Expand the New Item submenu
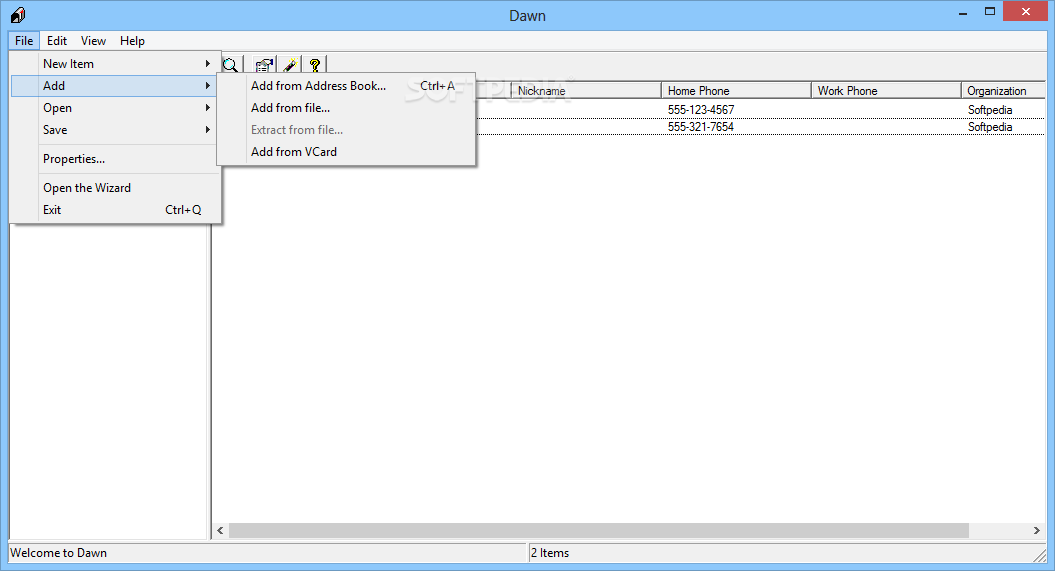 point(116,64)
